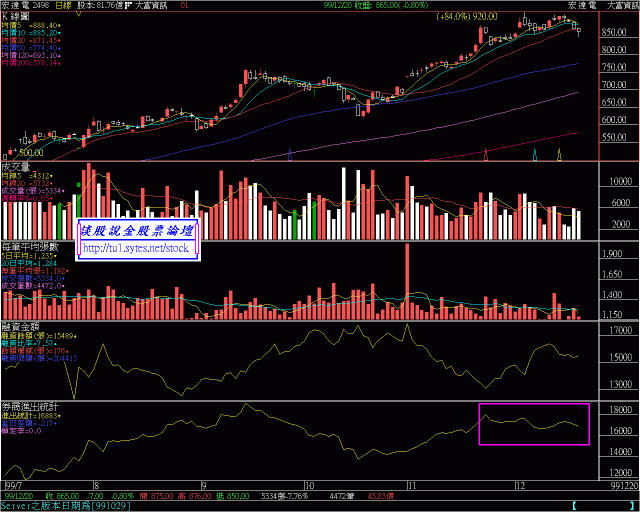Image resolution: width=640 pixels, height=512 pixels.
Task: Click the 850.00 price axis label
Action: coord(614,32)
